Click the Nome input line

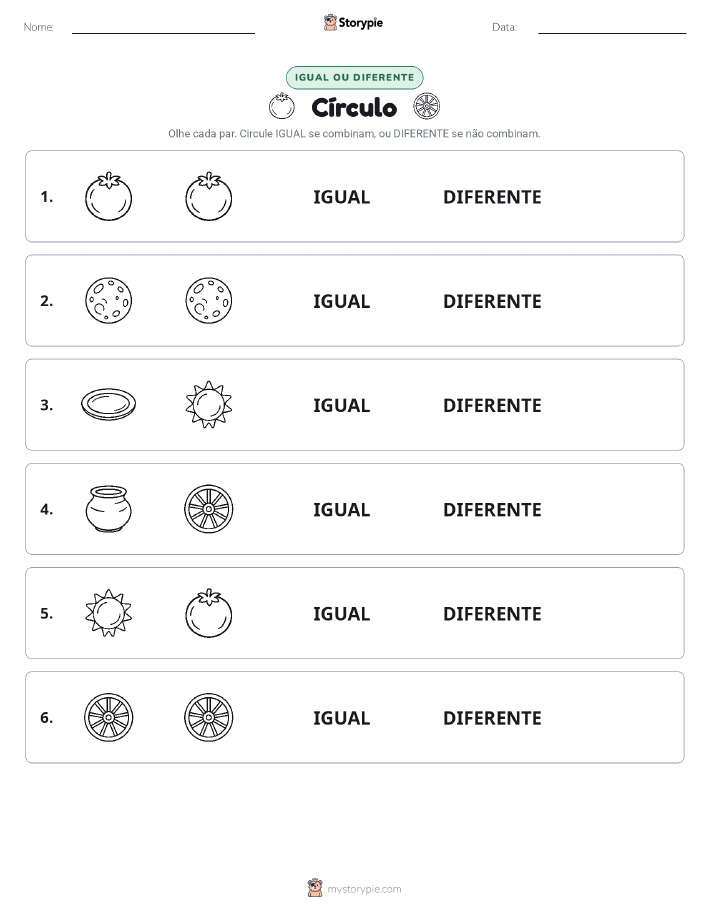(163, 28)
